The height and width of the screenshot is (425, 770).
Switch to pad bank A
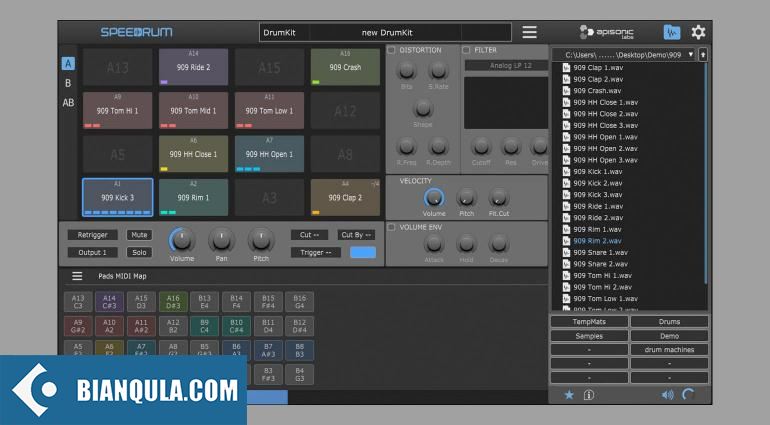pos(68,63)
